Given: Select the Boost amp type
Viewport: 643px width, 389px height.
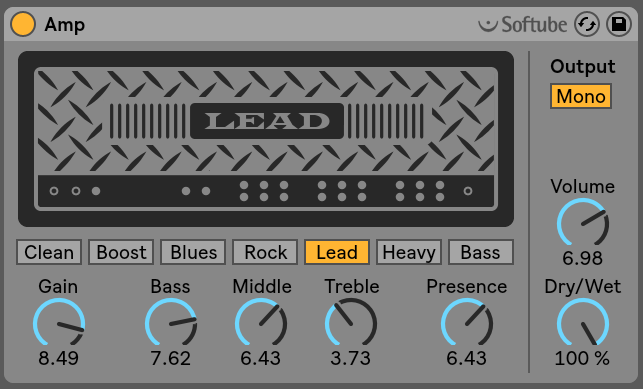Looking at the screenshot, I should (x=121, y=252).
